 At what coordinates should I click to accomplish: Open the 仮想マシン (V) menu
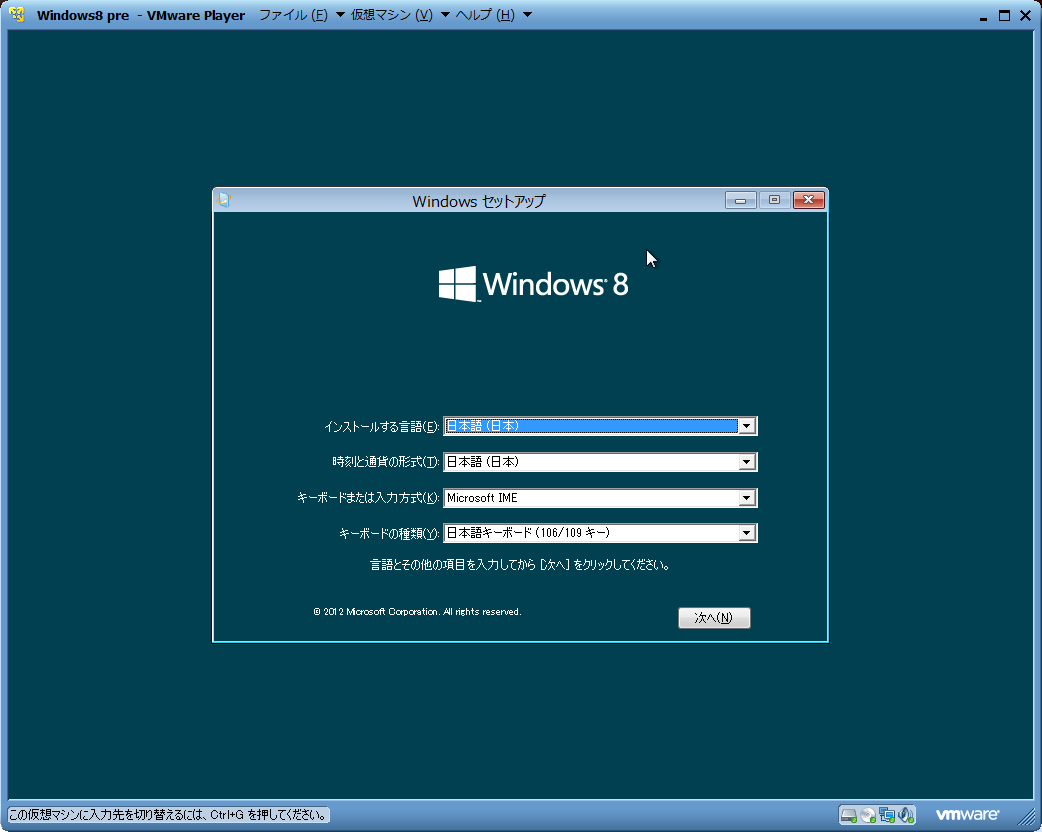[391, 15]
